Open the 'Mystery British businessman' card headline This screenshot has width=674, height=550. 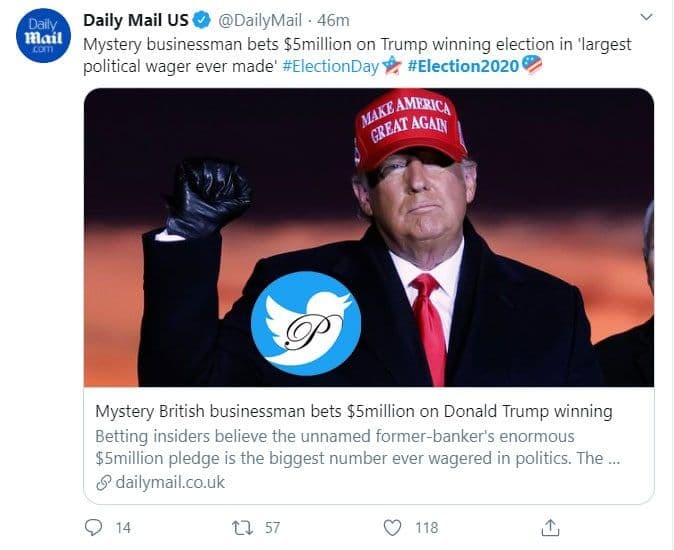(353, 412)
